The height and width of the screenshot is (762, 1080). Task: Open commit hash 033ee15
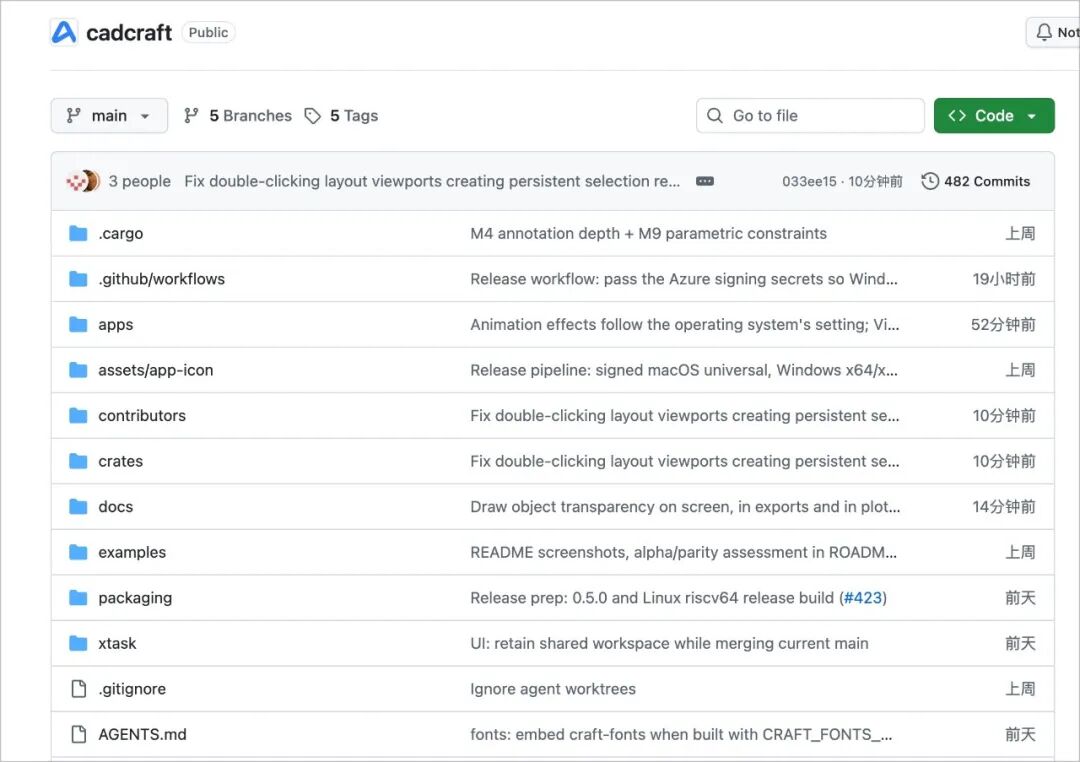(809, 181)
